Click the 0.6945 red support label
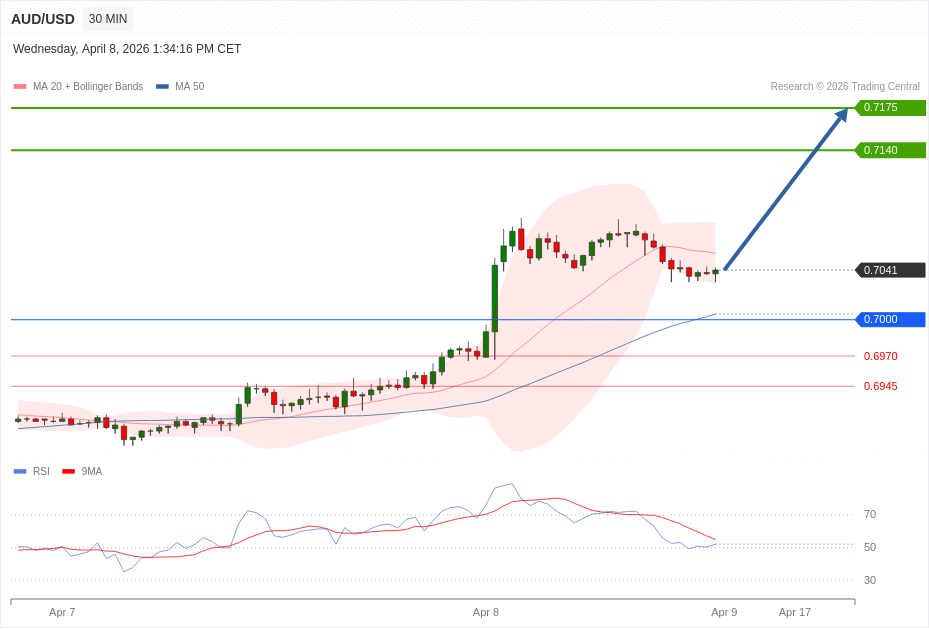Viewport: 929px width, 629px height. [x=880, y=386]
